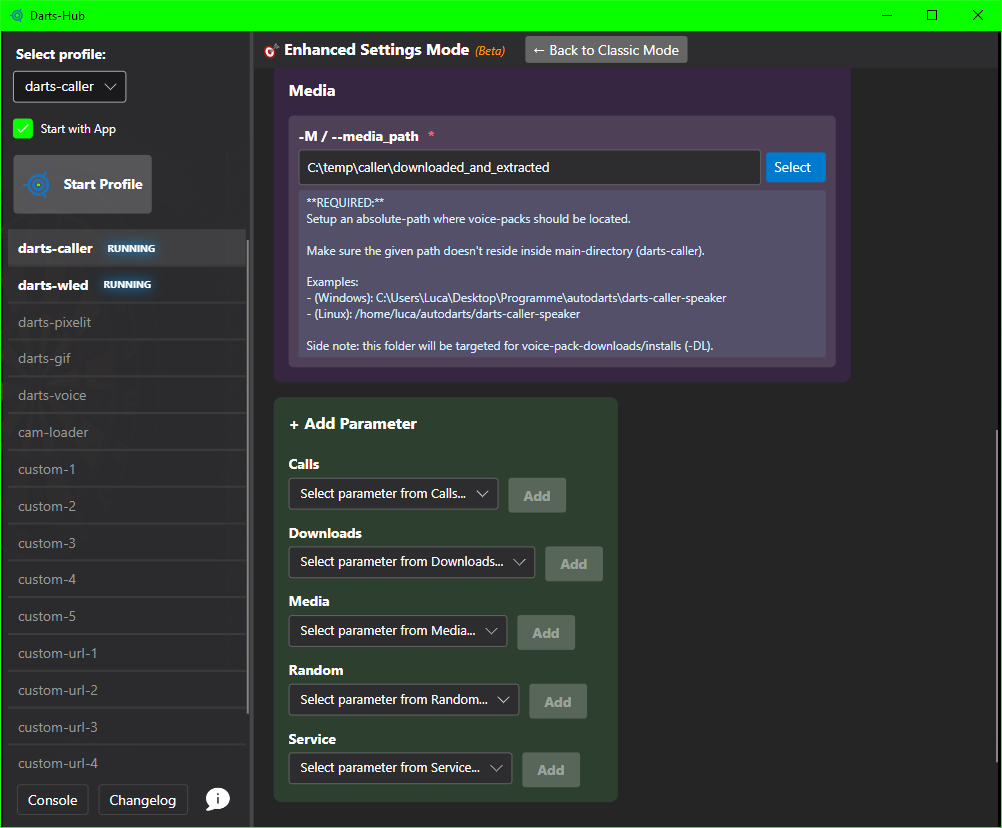Maximize the Darts-Hub window
The width and height of the screenshot is (1002, 828).
click(x=932, y=15)
